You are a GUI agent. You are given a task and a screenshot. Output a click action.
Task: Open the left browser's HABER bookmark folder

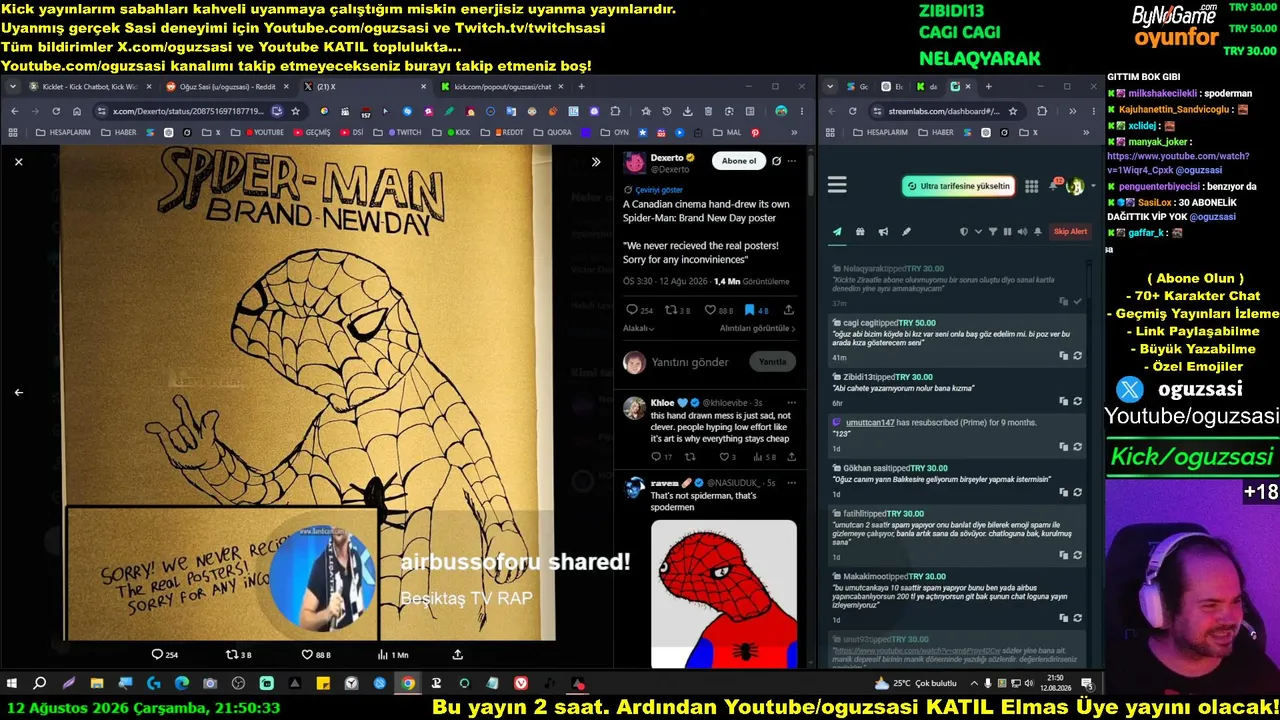118,132
